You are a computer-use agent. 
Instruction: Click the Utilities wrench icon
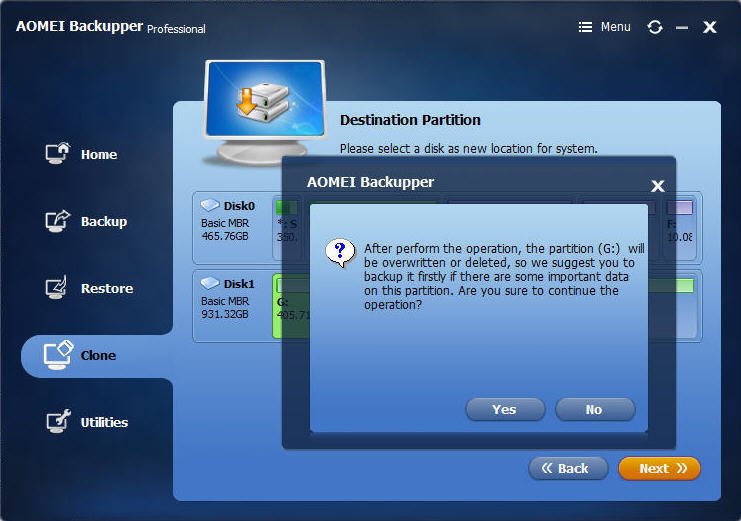pos(58,421)
